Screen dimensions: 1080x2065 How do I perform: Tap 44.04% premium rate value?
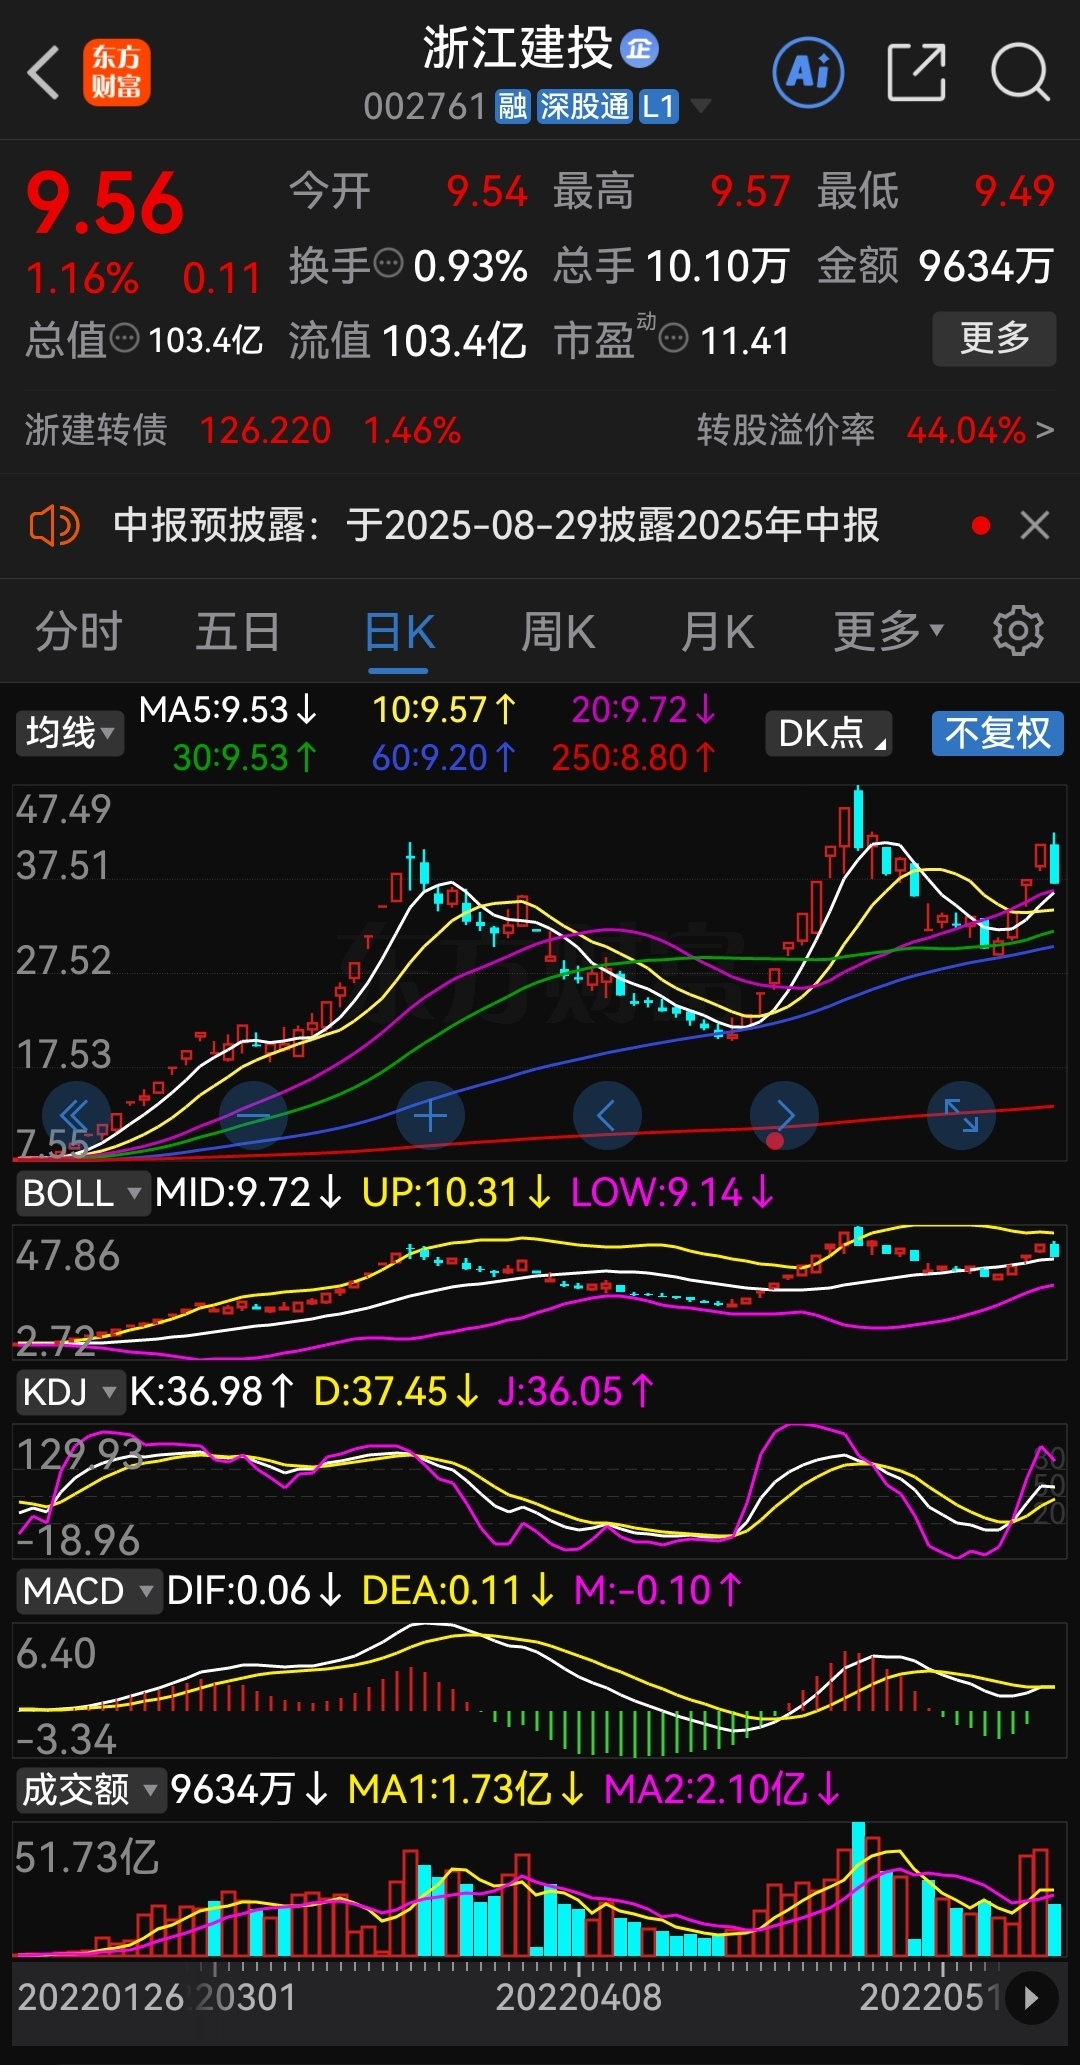click(966, 430)
